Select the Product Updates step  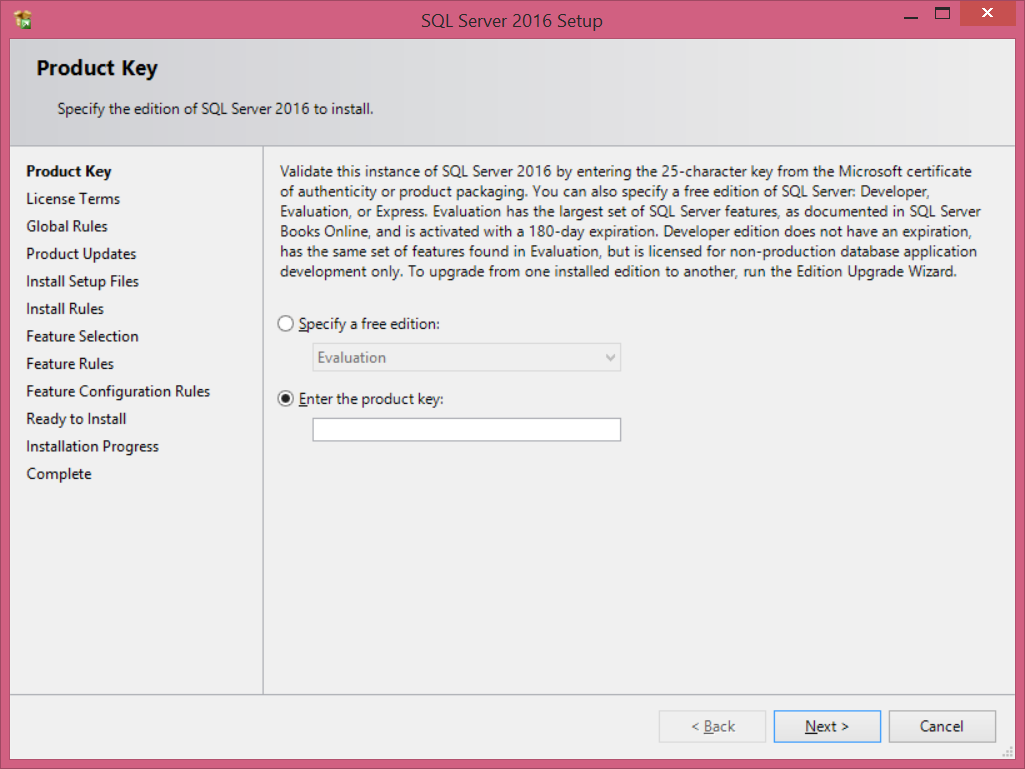click(81, 254)
